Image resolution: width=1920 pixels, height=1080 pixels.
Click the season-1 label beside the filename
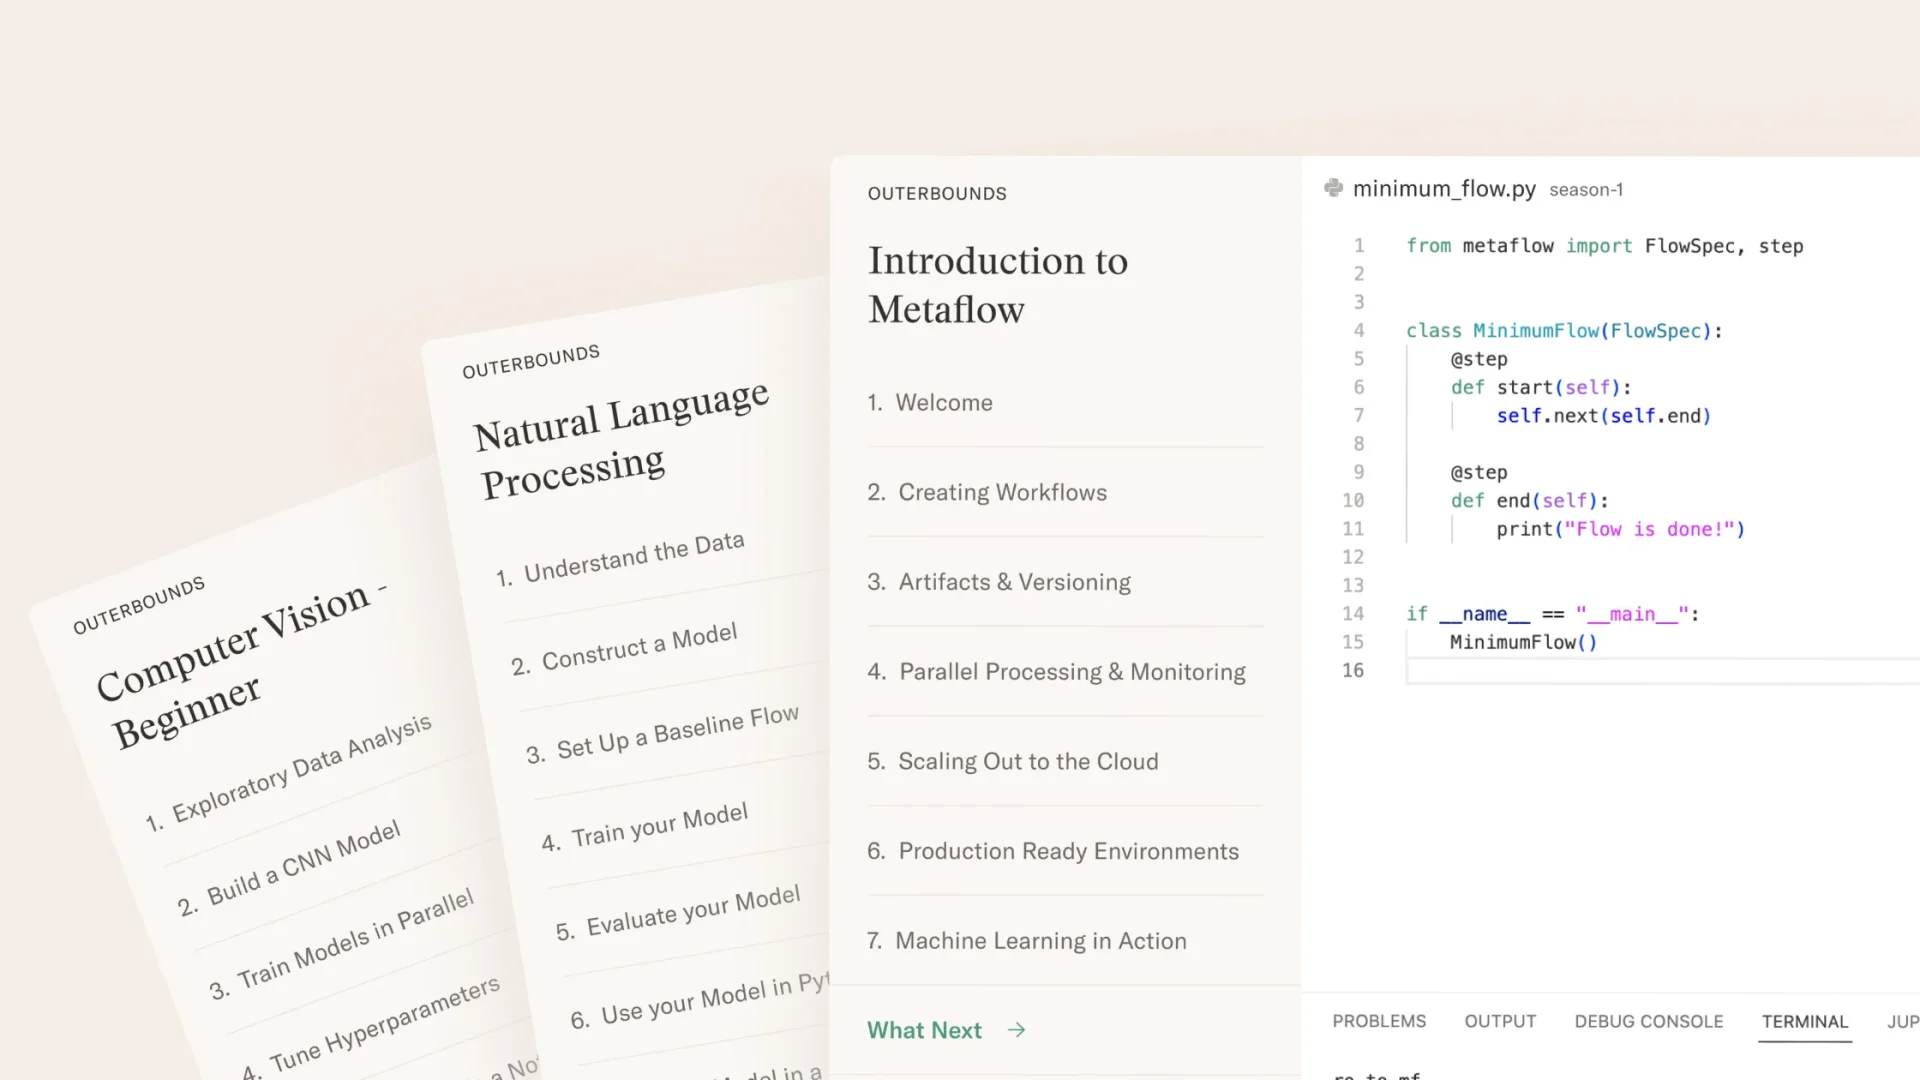pyautogui.click(x=1586, y=190)
